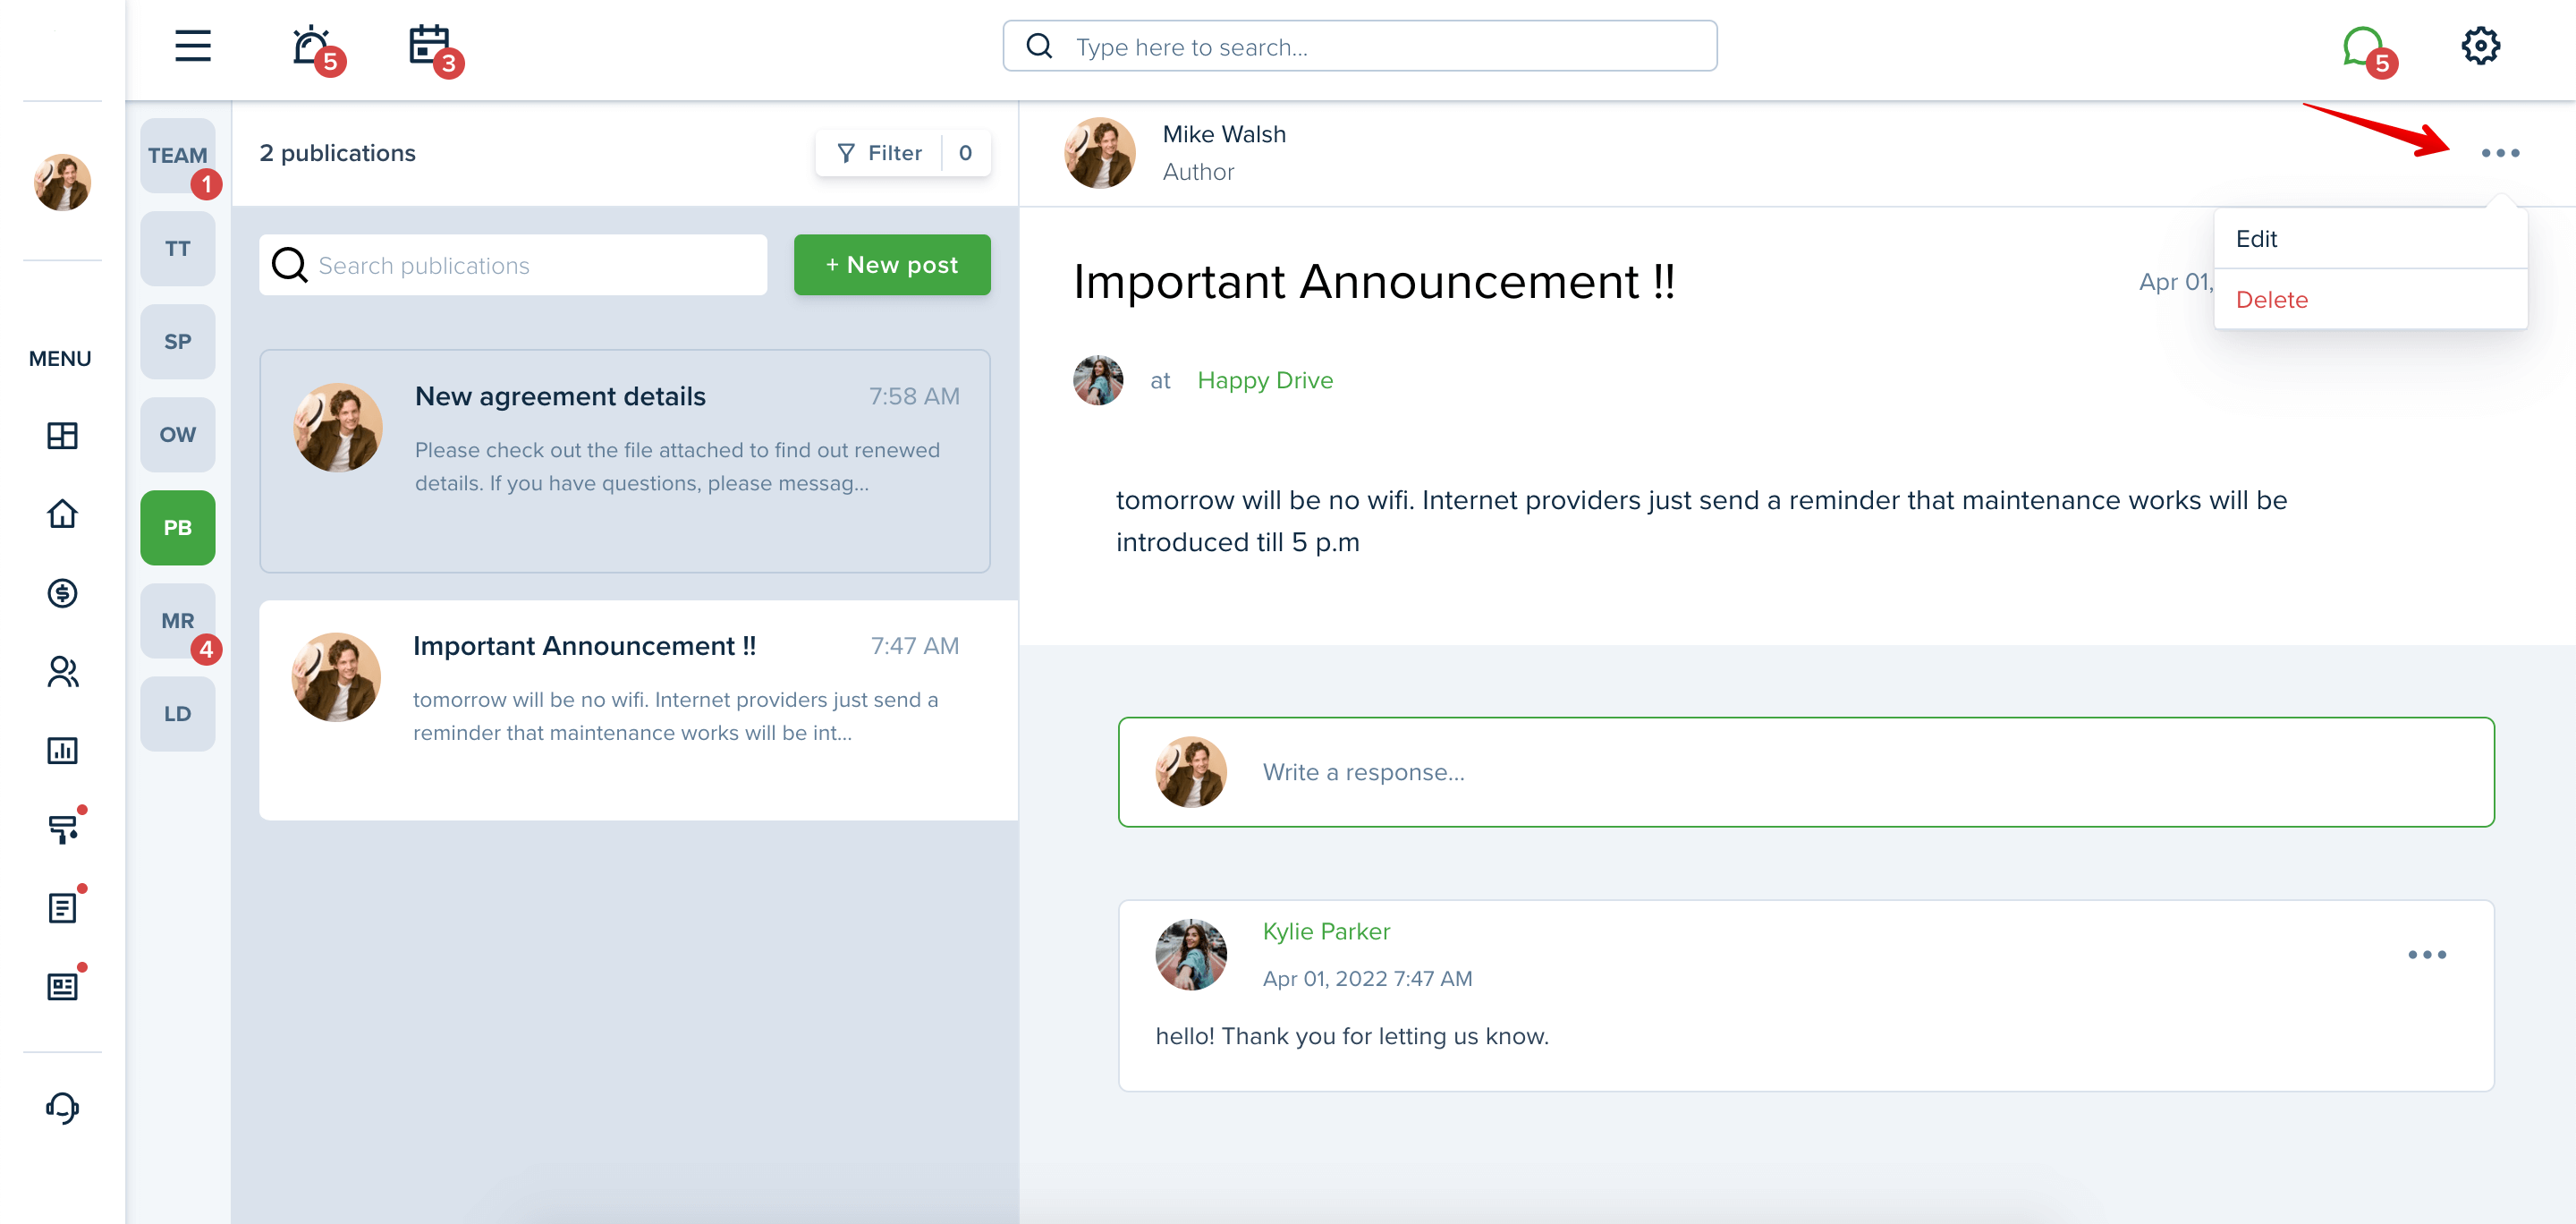
Task: Open bar chart reports icon
Action: pos(62,750)
